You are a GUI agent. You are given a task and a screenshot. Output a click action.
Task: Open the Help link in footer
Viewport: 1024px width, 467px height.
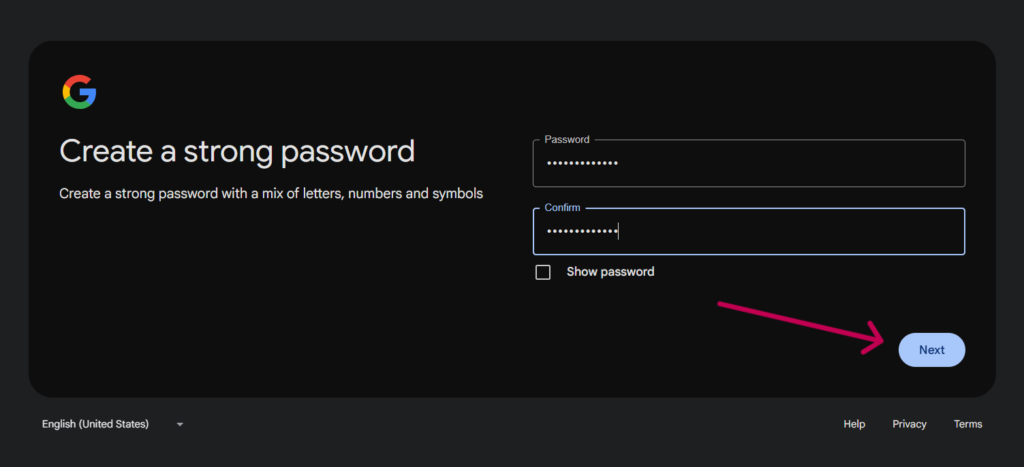854,424
